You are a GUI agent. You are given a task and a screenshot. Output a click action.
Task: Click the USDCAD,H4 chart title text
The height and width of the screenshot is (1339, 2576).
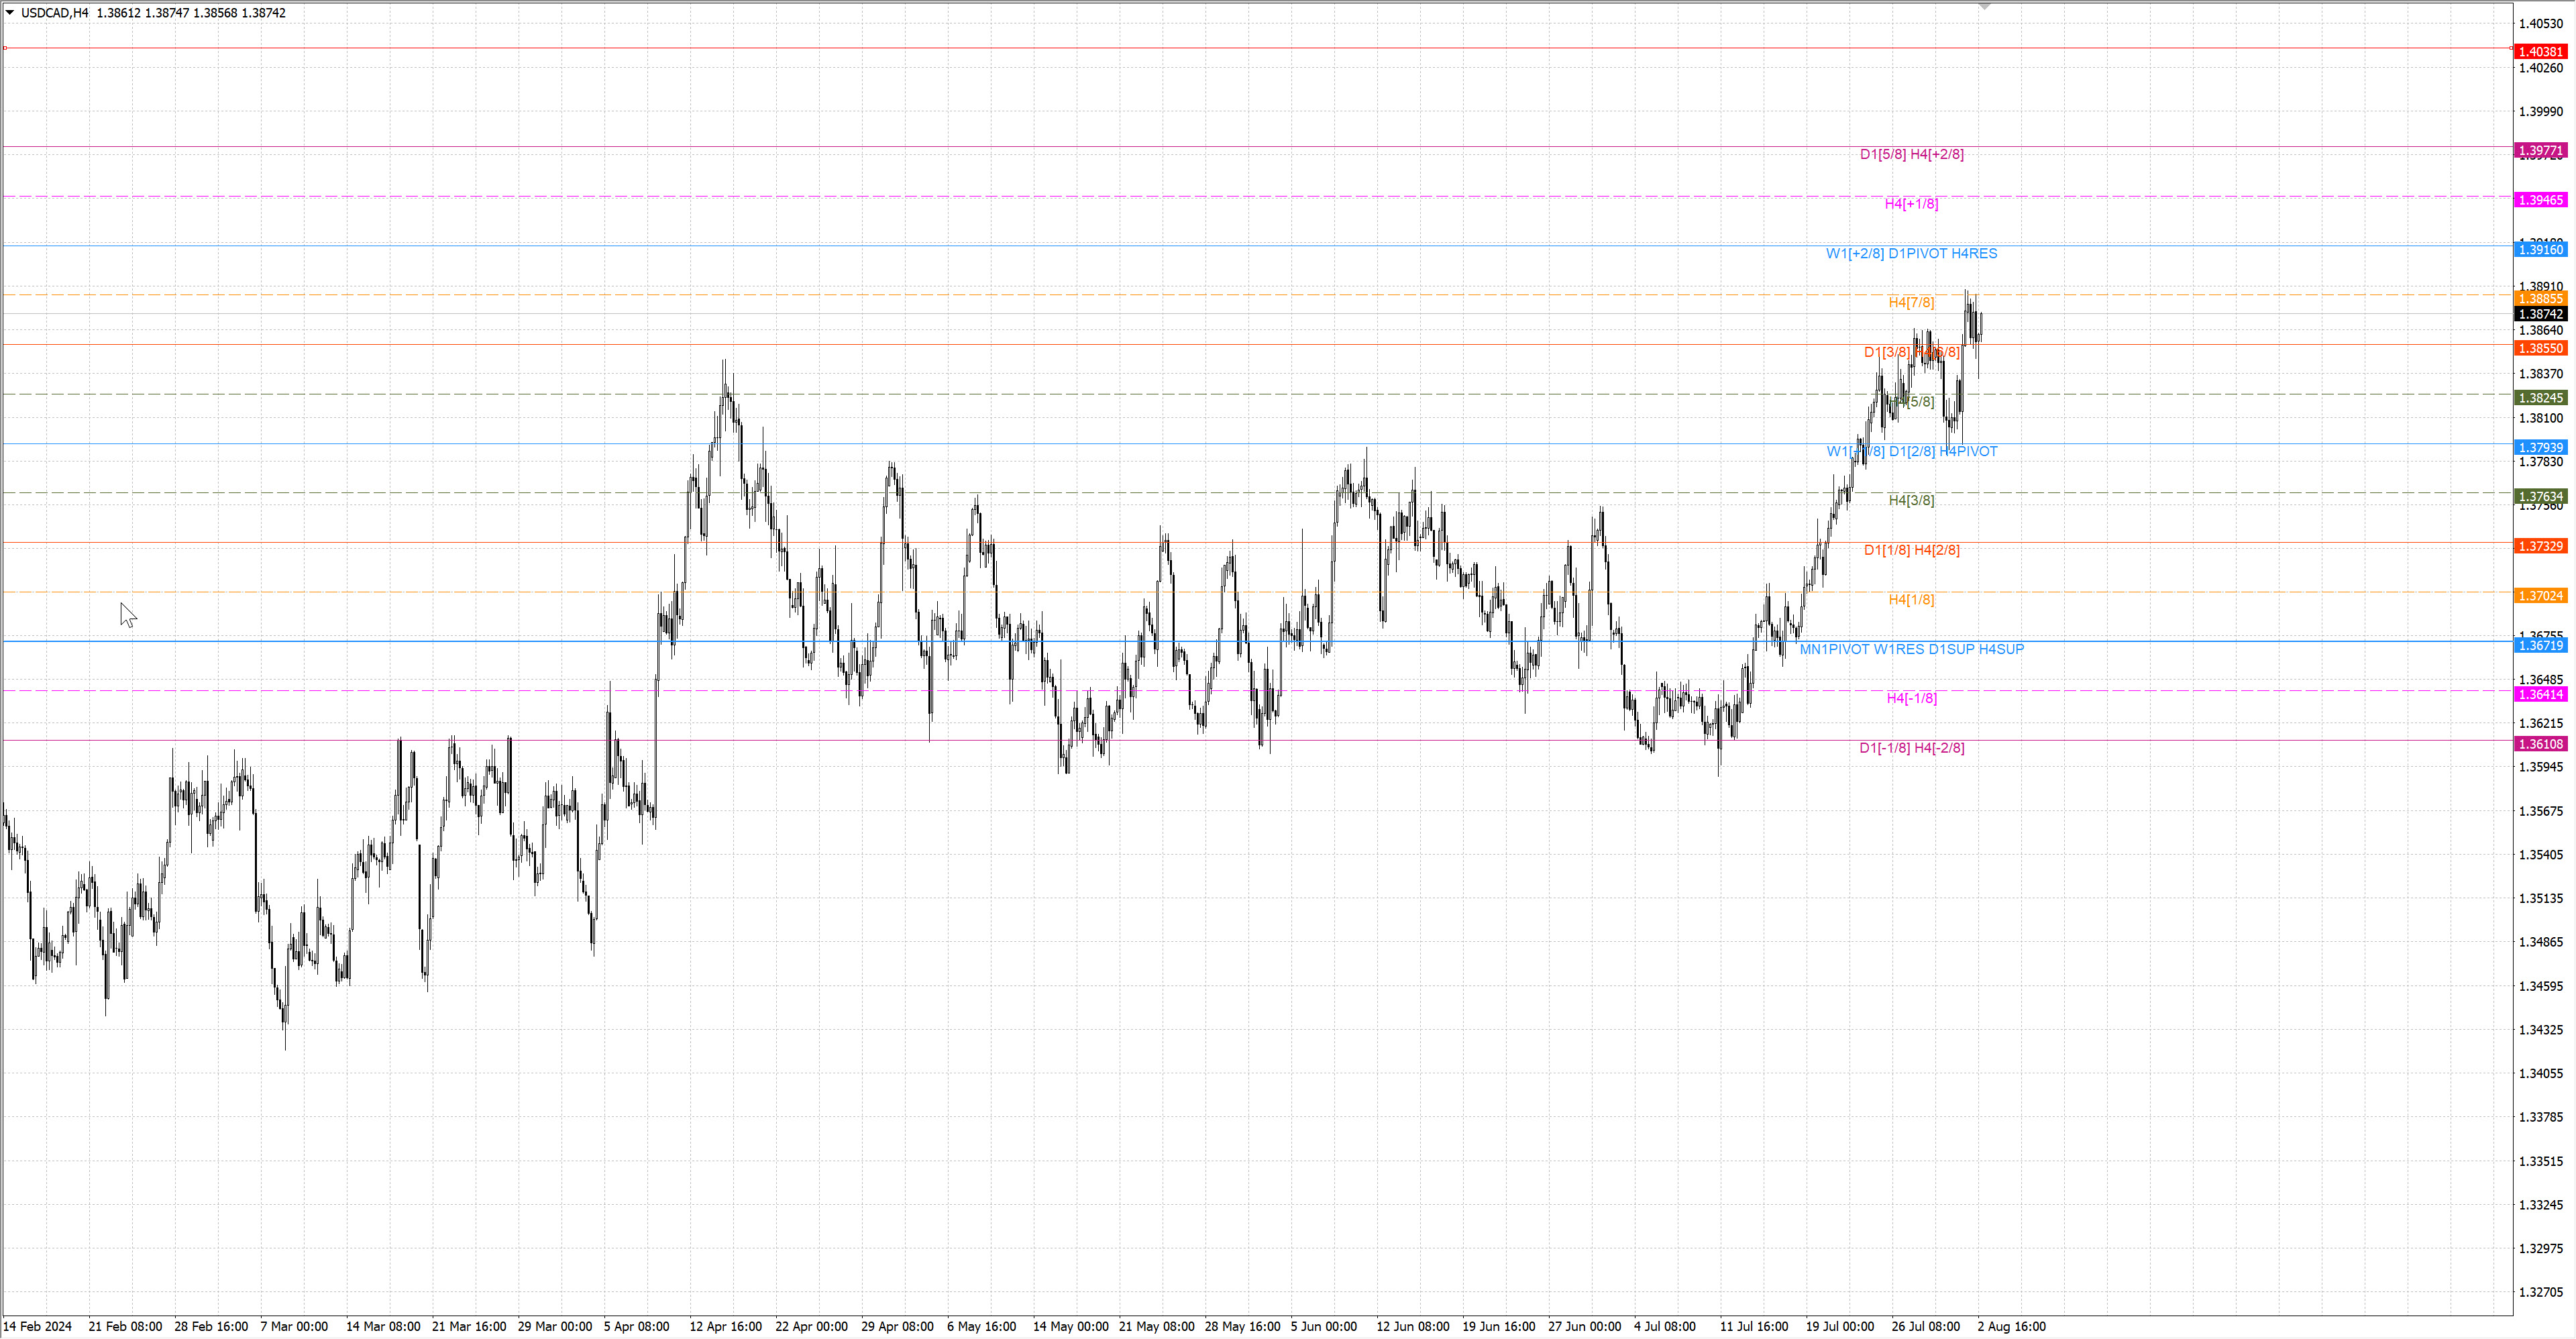54,13
